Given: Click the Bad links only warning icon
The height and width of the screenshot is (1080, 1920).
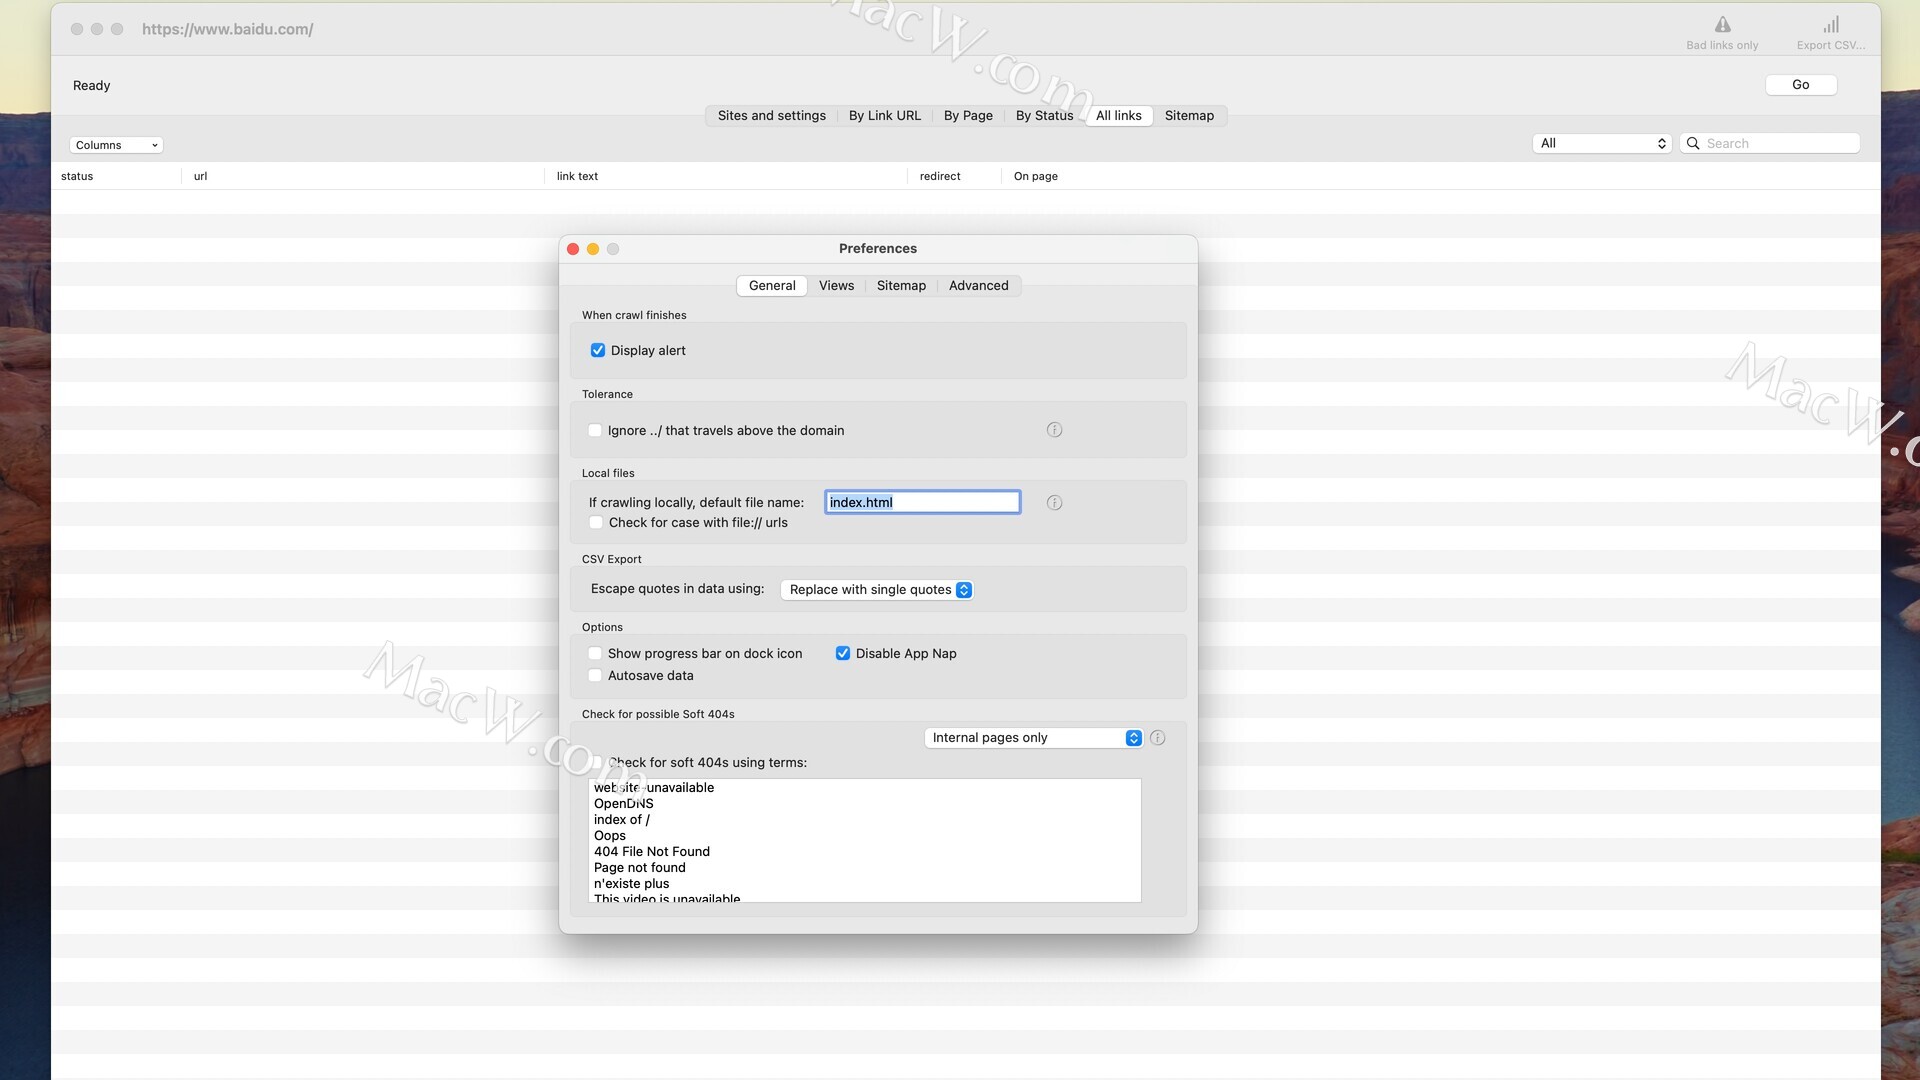Looking at the screenshot, I should point(1722,25).
